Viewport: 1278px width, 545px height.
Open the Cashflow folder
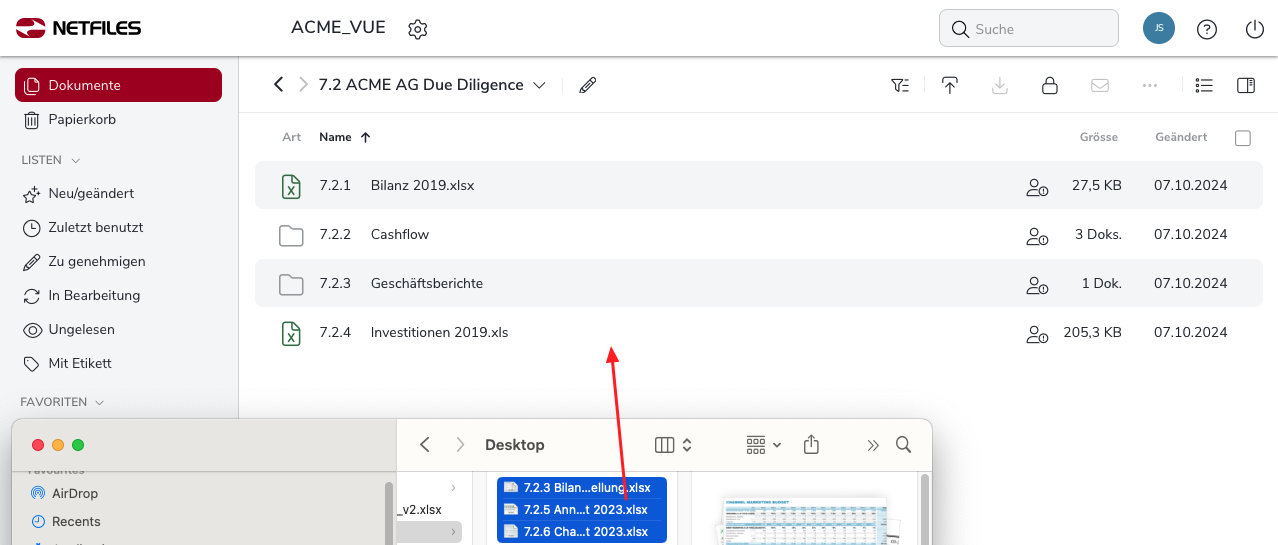tap(399, 235)
